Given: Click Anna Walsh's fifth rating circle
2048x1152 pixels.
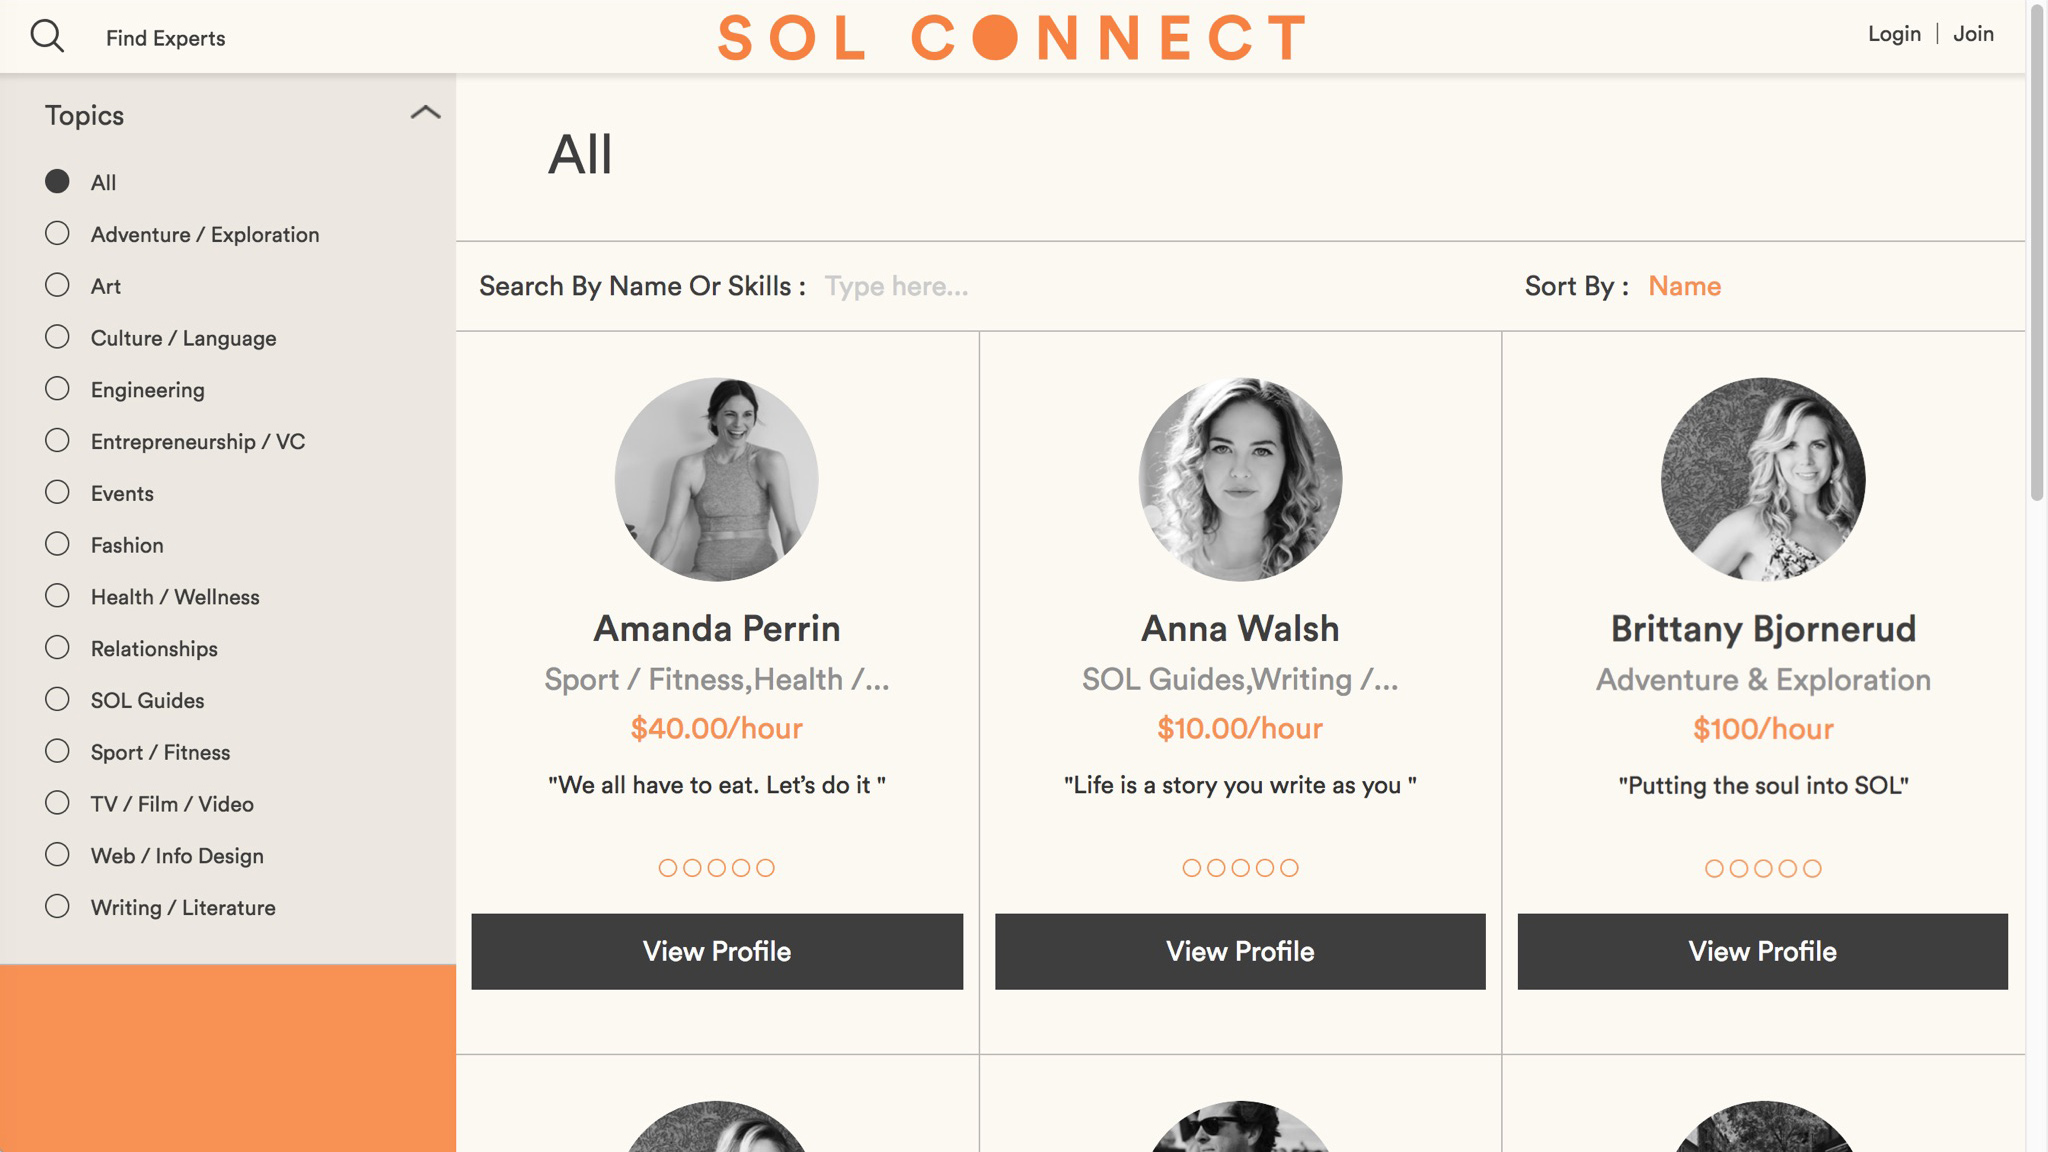Looking at the screenshot, I should (1289, 868).
